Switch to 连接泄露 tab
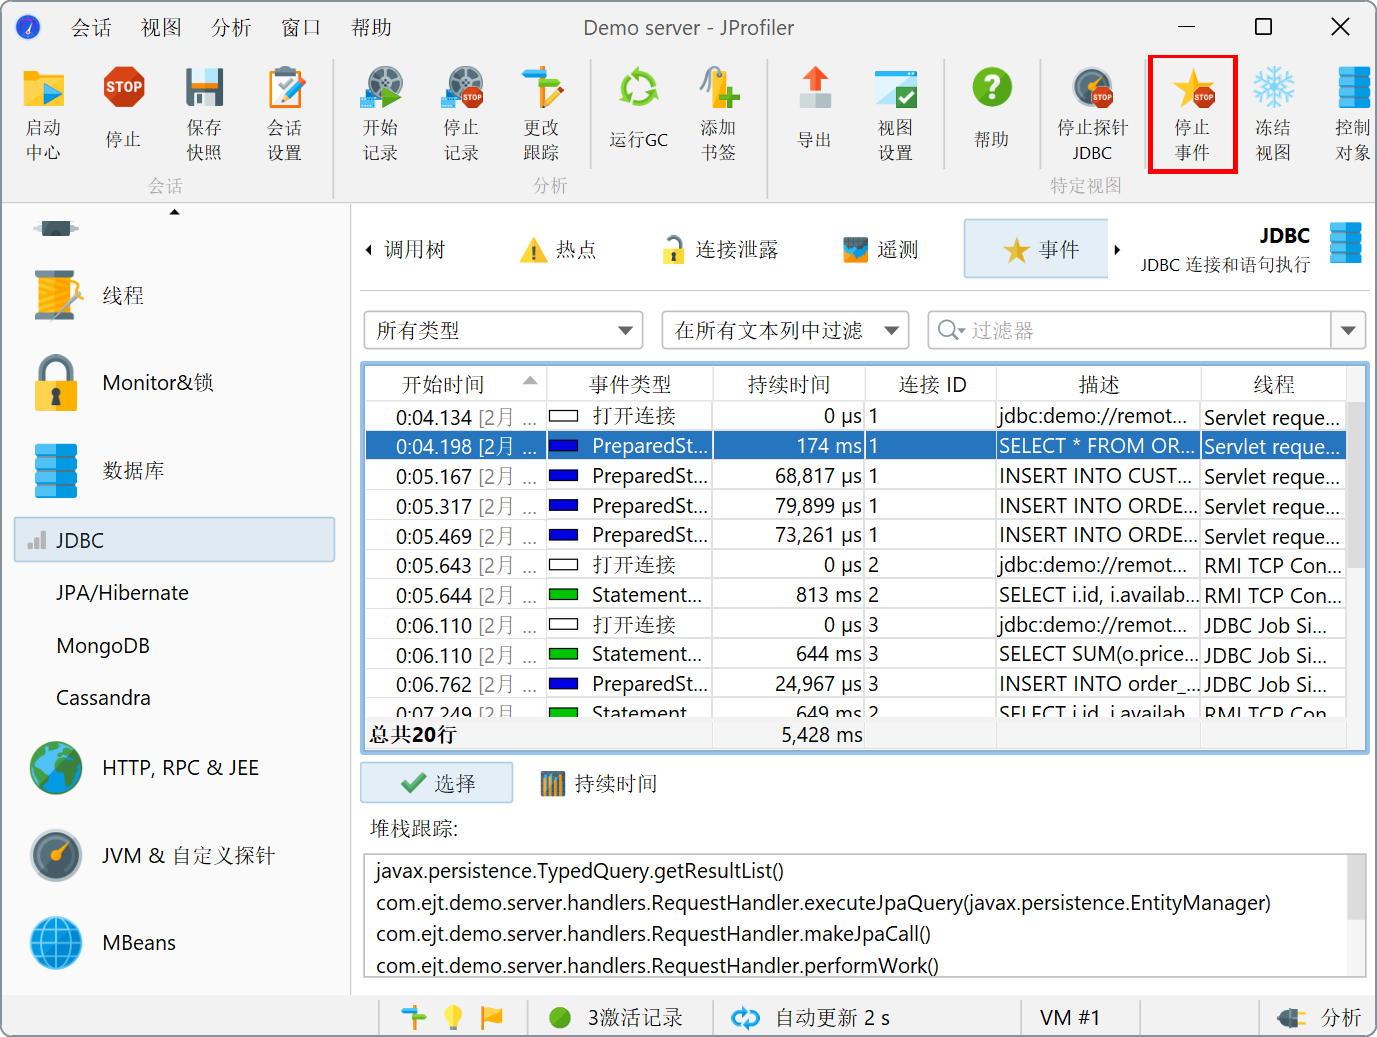Viewport: 1377px width, 1037px height. (x=720, y=250)
